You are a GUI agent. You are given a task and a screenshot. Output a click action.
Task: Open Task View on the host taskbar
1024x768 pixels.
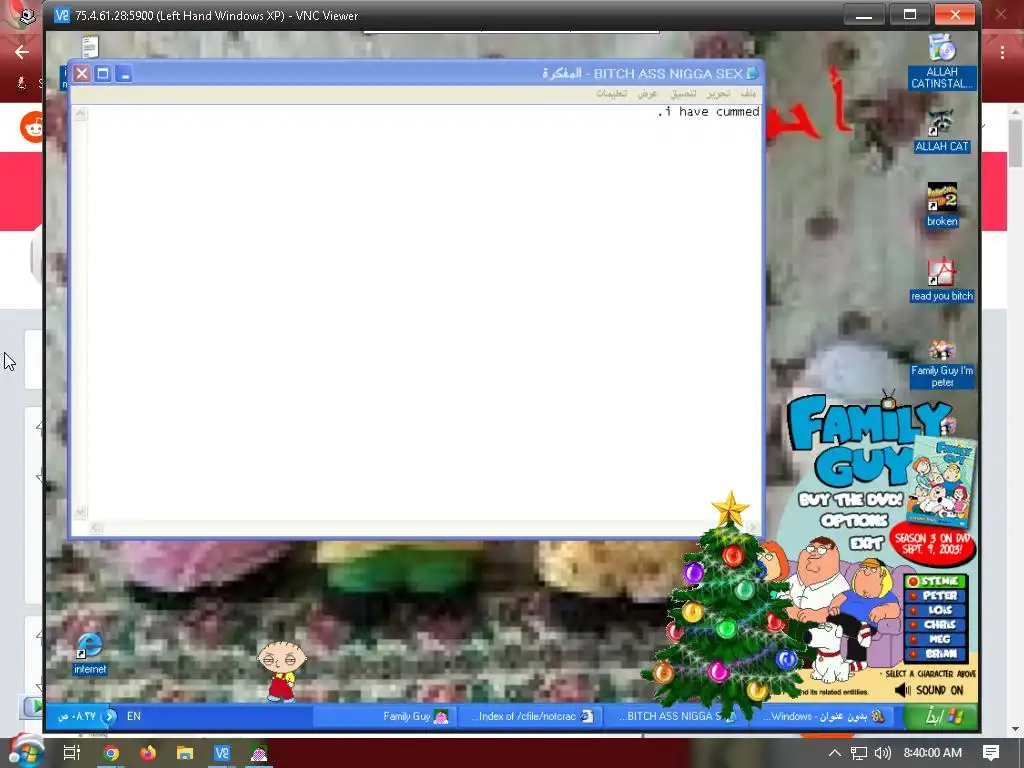(72, 753)
